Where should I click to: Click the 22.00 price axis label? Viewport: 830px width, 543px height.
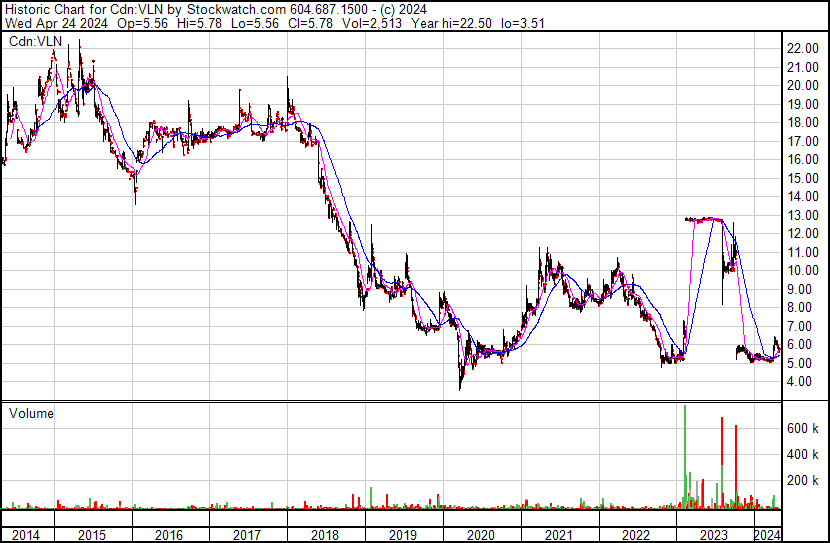803,48
